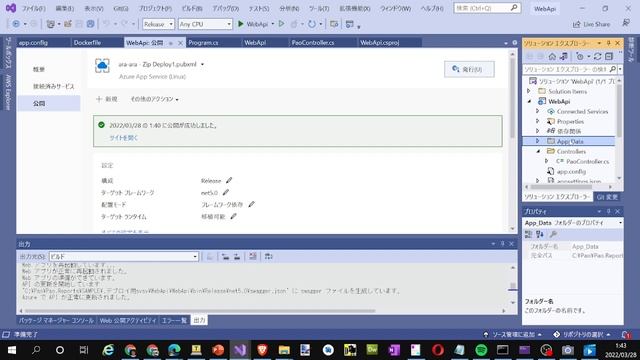This screenshot has height=360, width=640.
Task: Open the ツール menu
Action: (x=319, y=8)
